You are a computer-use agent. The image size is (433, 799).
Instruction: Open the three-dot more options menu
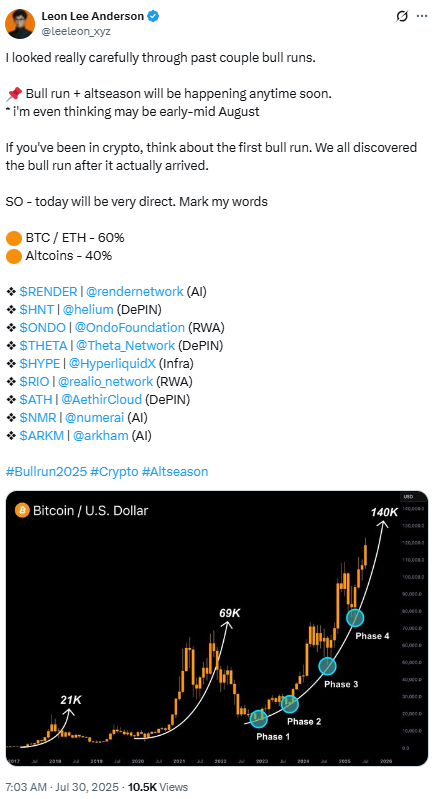pyautogui.click(x=422, y=16)
